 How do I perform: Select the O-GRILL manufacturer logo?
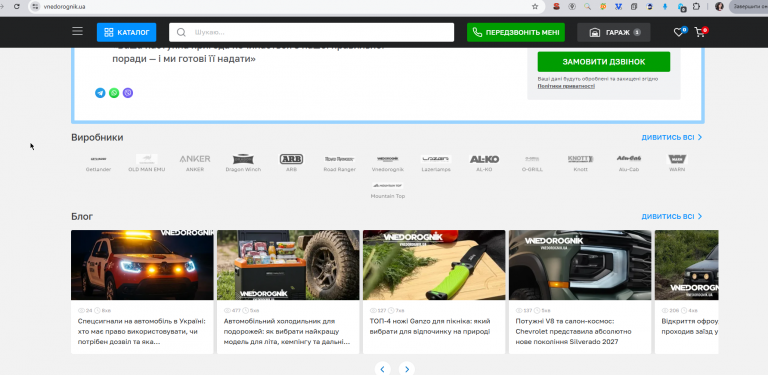click(x=532, y=159)
